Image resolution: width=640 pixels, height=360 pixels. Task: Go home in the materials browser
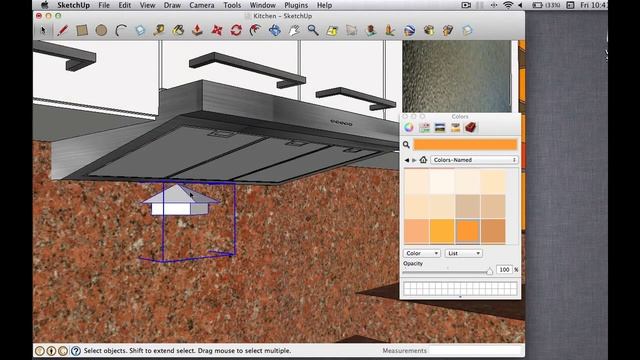click(423, 160)
